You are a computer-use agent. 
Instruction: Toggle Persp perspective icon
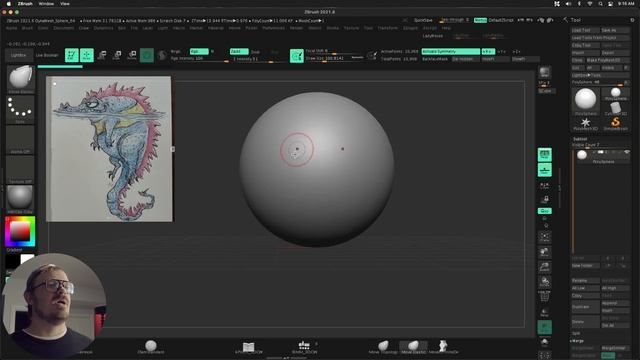(544, 155)
